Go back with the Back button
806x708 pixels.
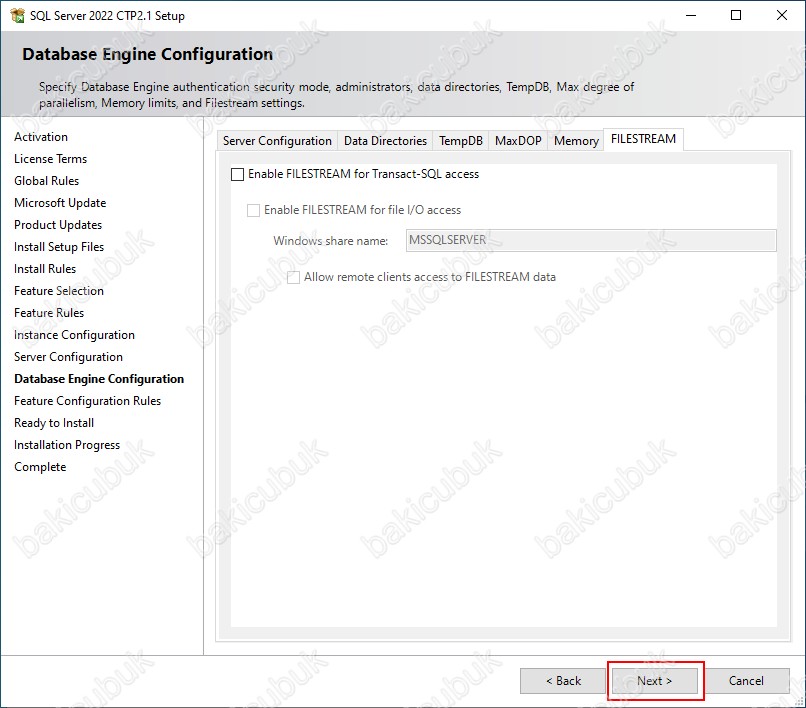click(x=563, y=681)
